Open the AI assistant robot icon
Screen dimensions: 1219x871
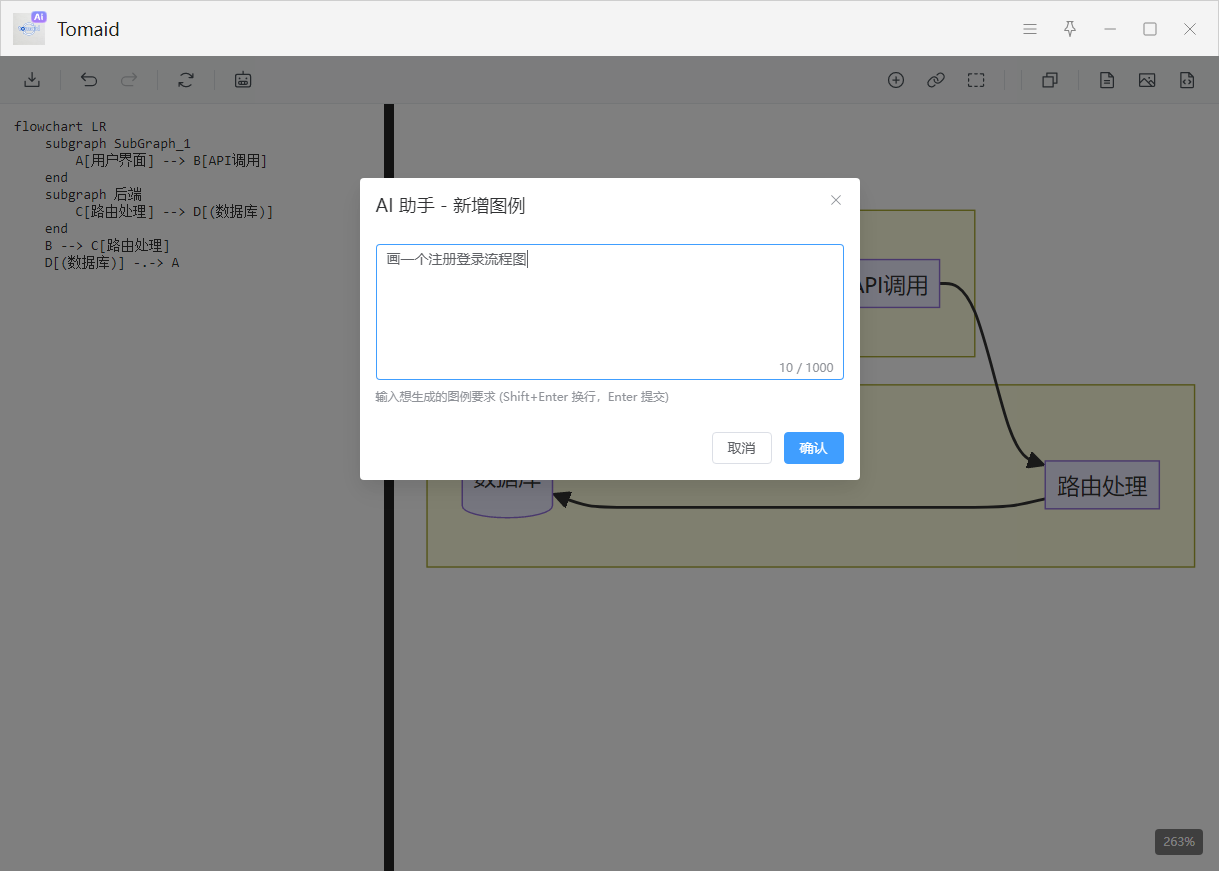[243, 80]
